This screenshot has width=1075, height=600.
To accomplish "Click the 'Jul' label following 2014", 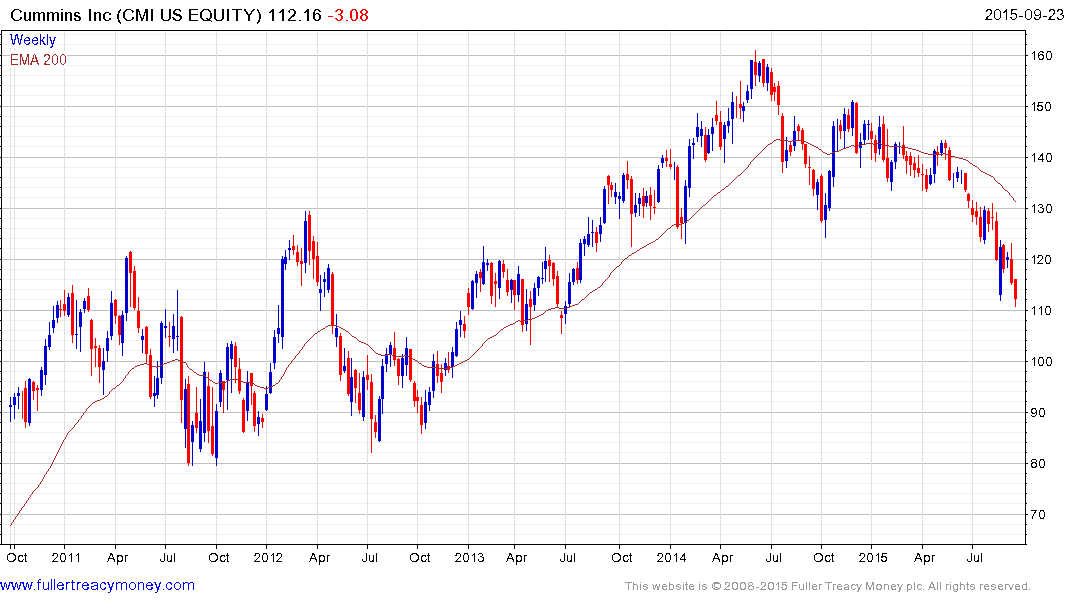I will point(773,557).
